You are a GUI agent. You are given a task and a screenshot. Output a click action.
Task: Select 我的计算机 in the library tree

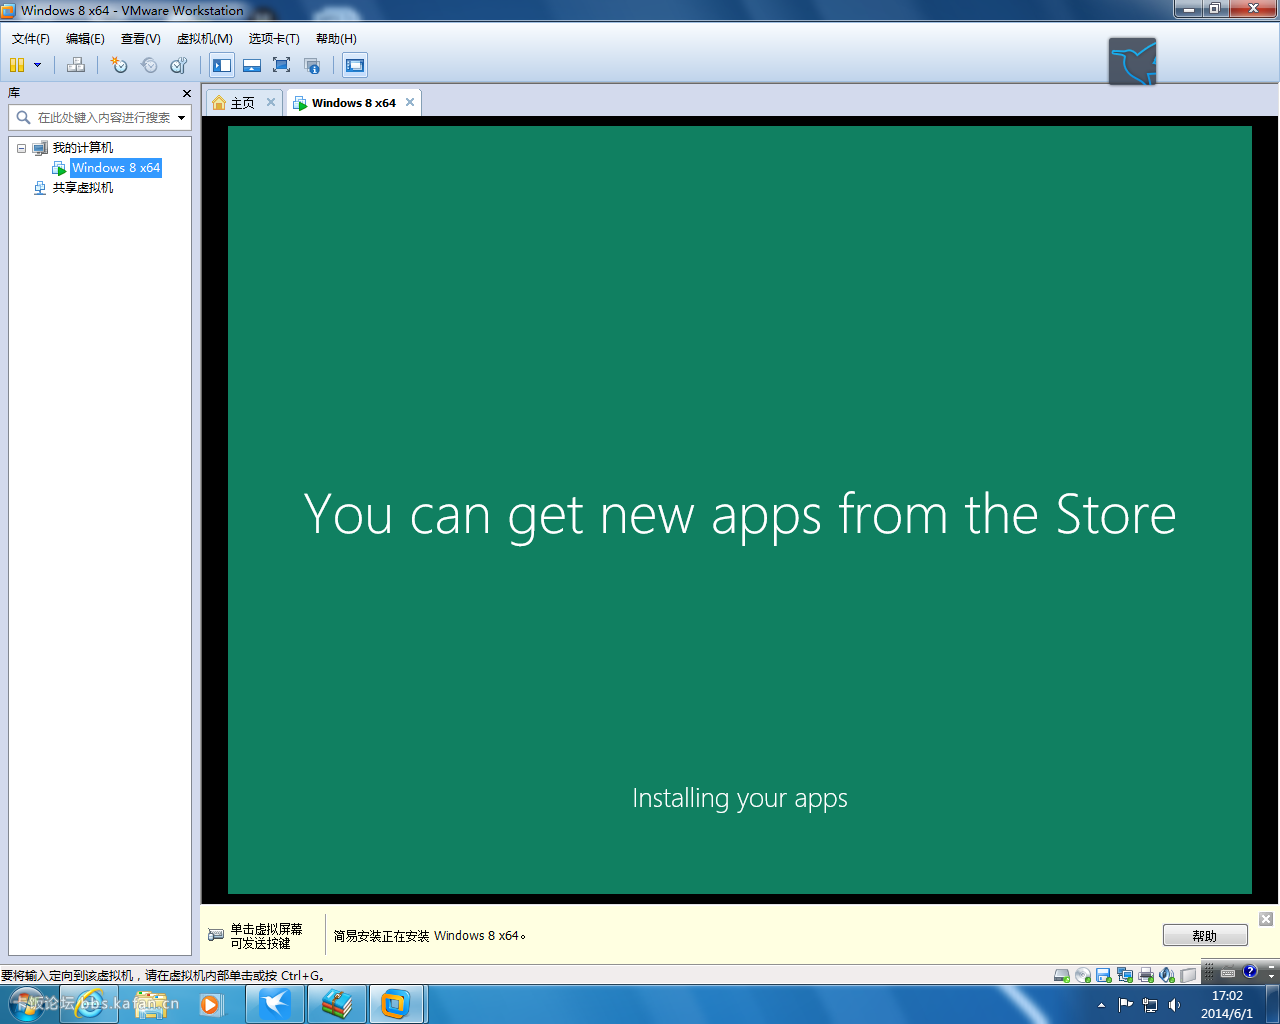pyautogui.click(x=82, y=148)
